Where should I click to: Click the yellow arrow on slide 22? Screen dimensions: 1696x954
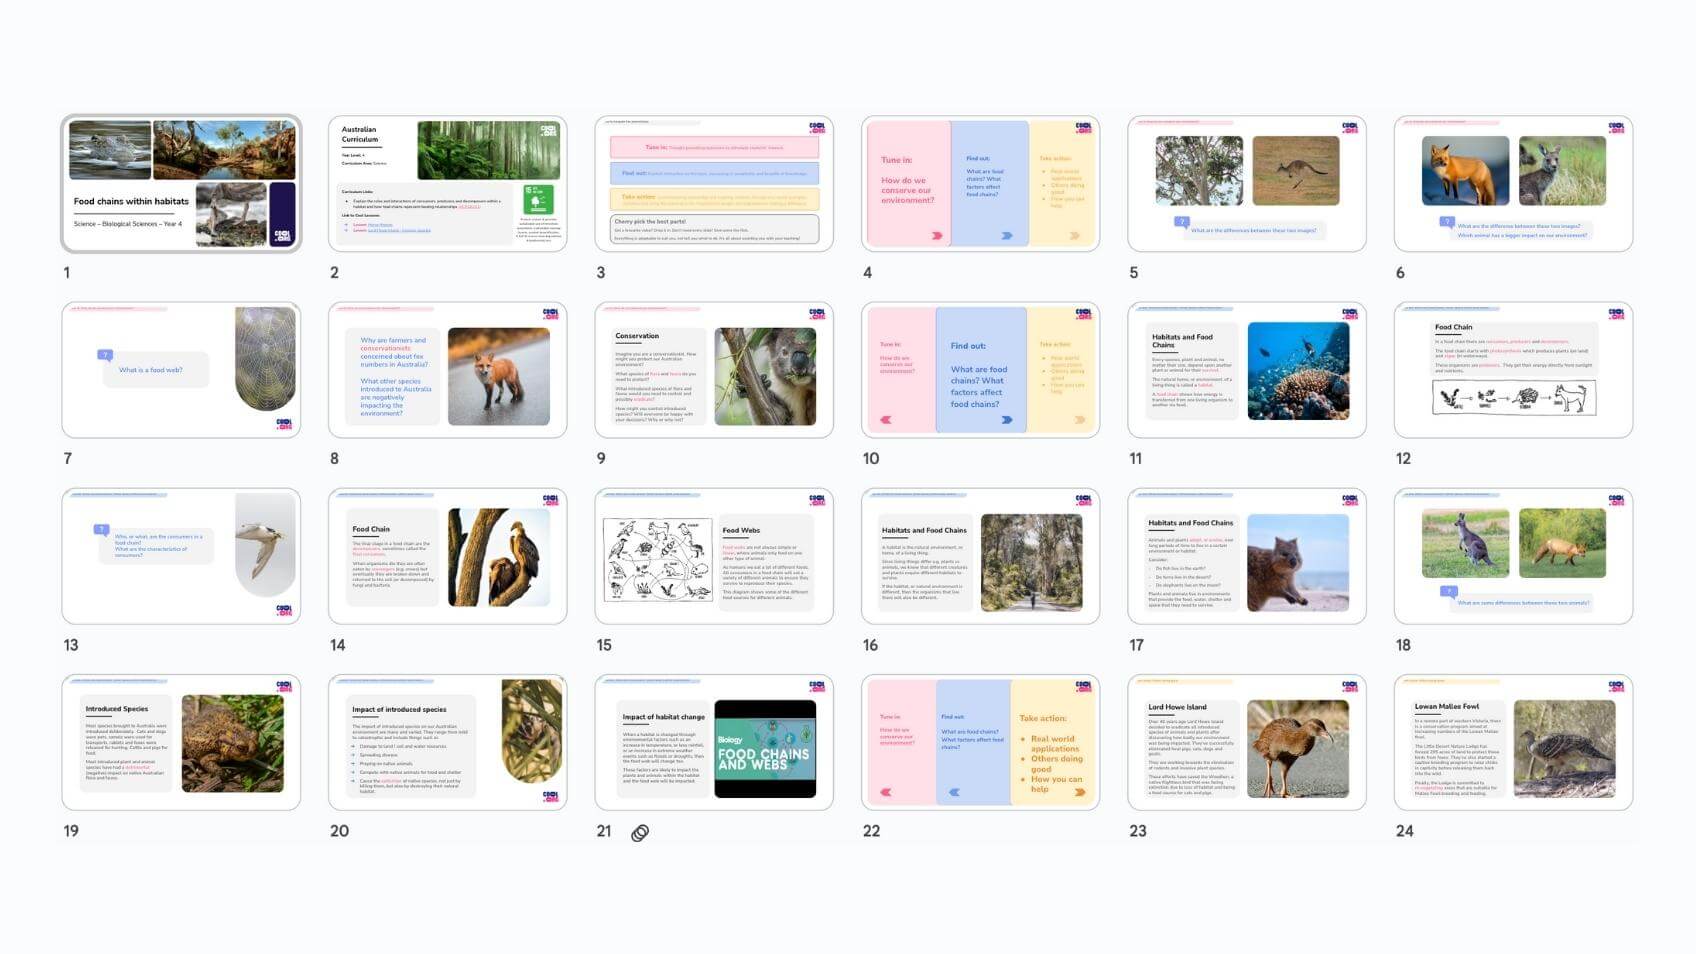coord(1079,792)
